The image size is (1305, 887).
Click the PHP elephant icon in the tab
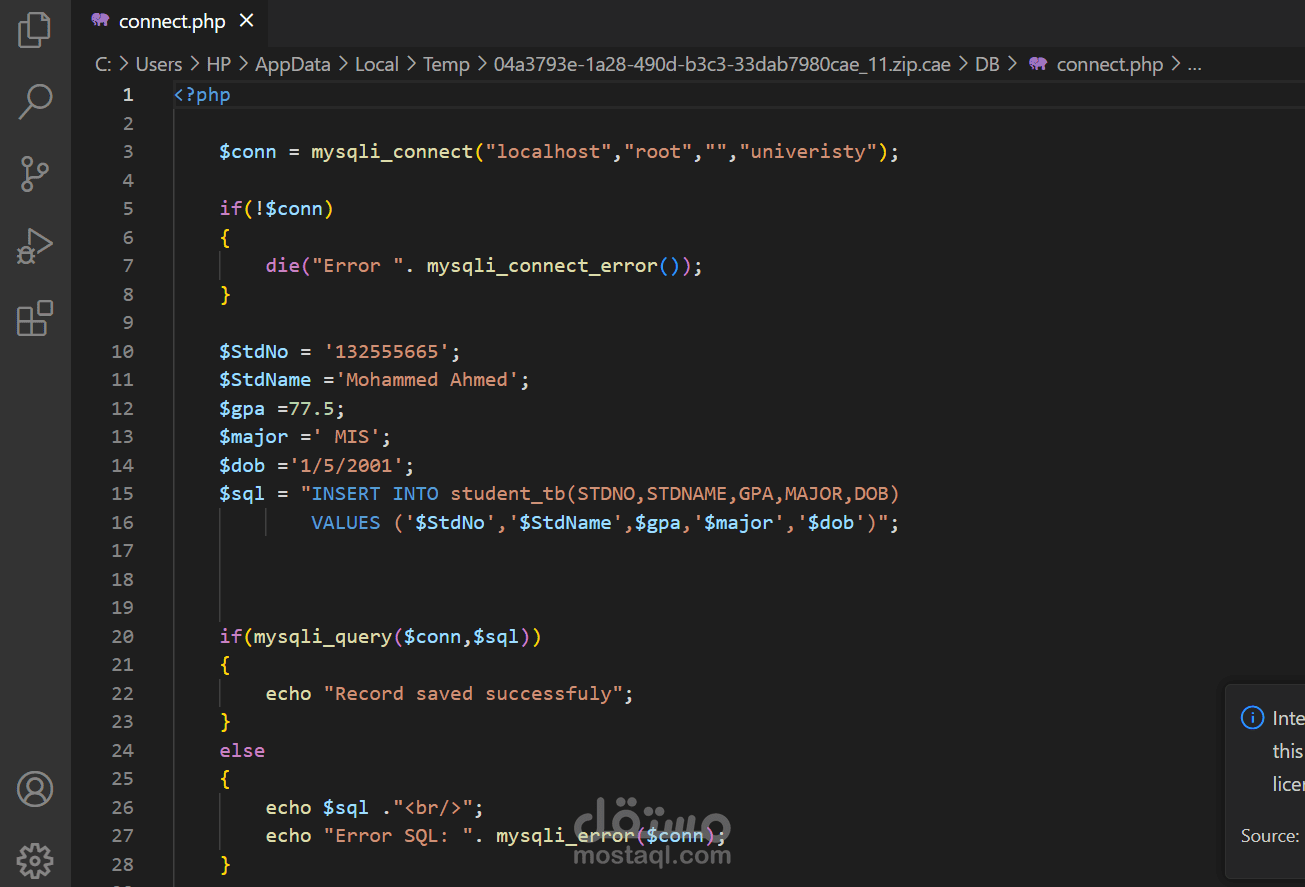(99, 21)
